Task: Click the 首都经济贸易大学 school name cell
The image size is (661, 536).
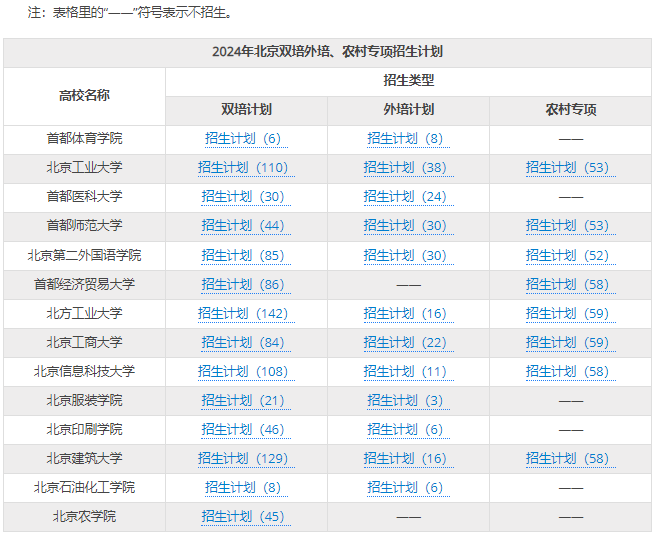Action: [84, 285]
